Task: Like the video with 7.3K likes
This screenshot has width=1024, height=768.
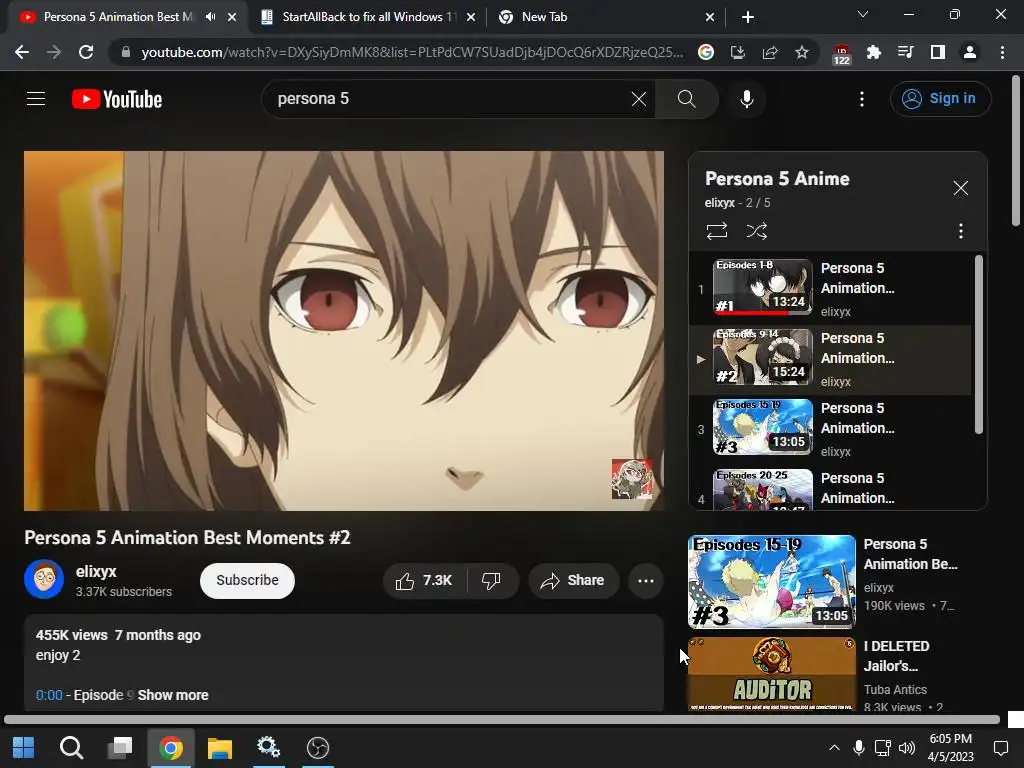Action: [x=424, y=581]
